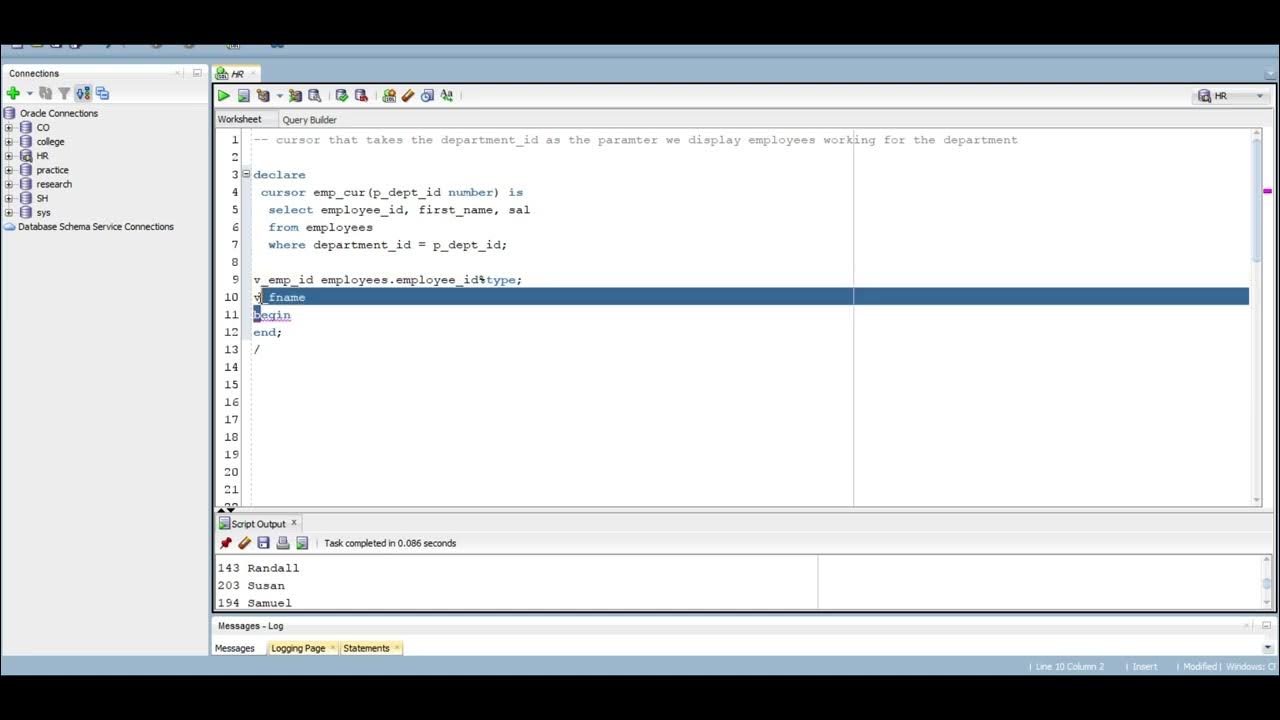This screenshot has height=720, width=1280.
Task: Close the Logging Page tab
Action: [x=333, y=648]
